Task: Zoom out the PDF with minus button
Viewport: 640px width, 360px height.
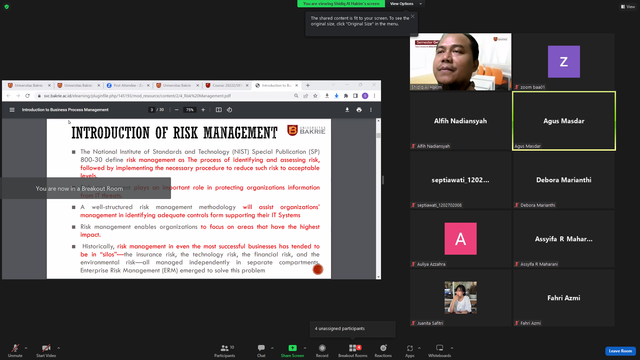Action: [177, 110]
